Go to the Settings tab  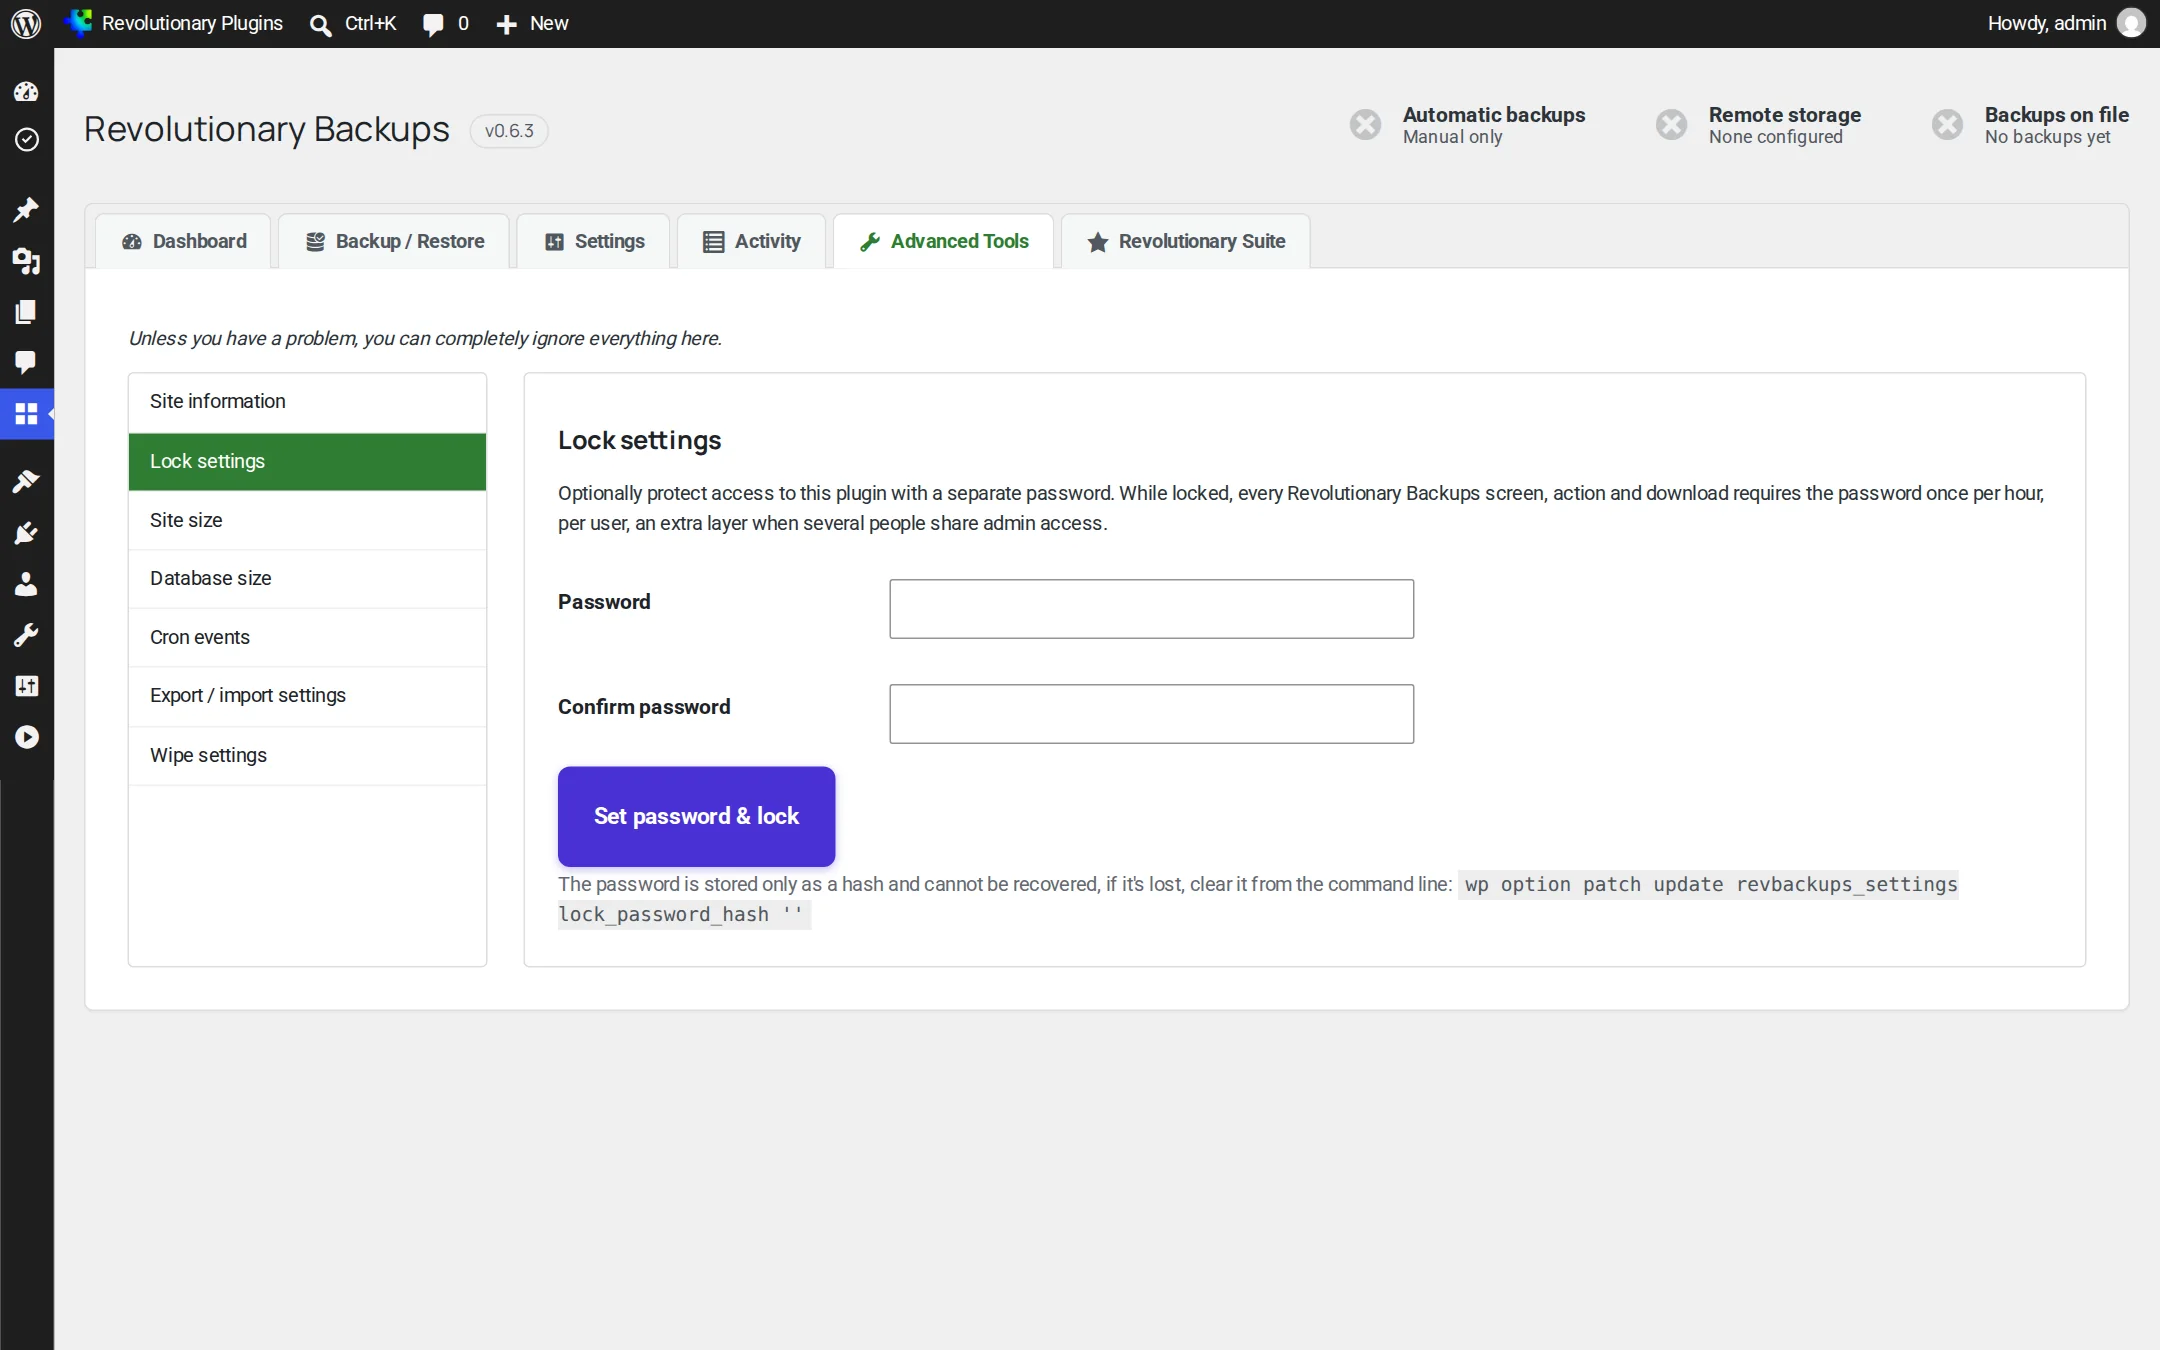(x=594, y=241)
